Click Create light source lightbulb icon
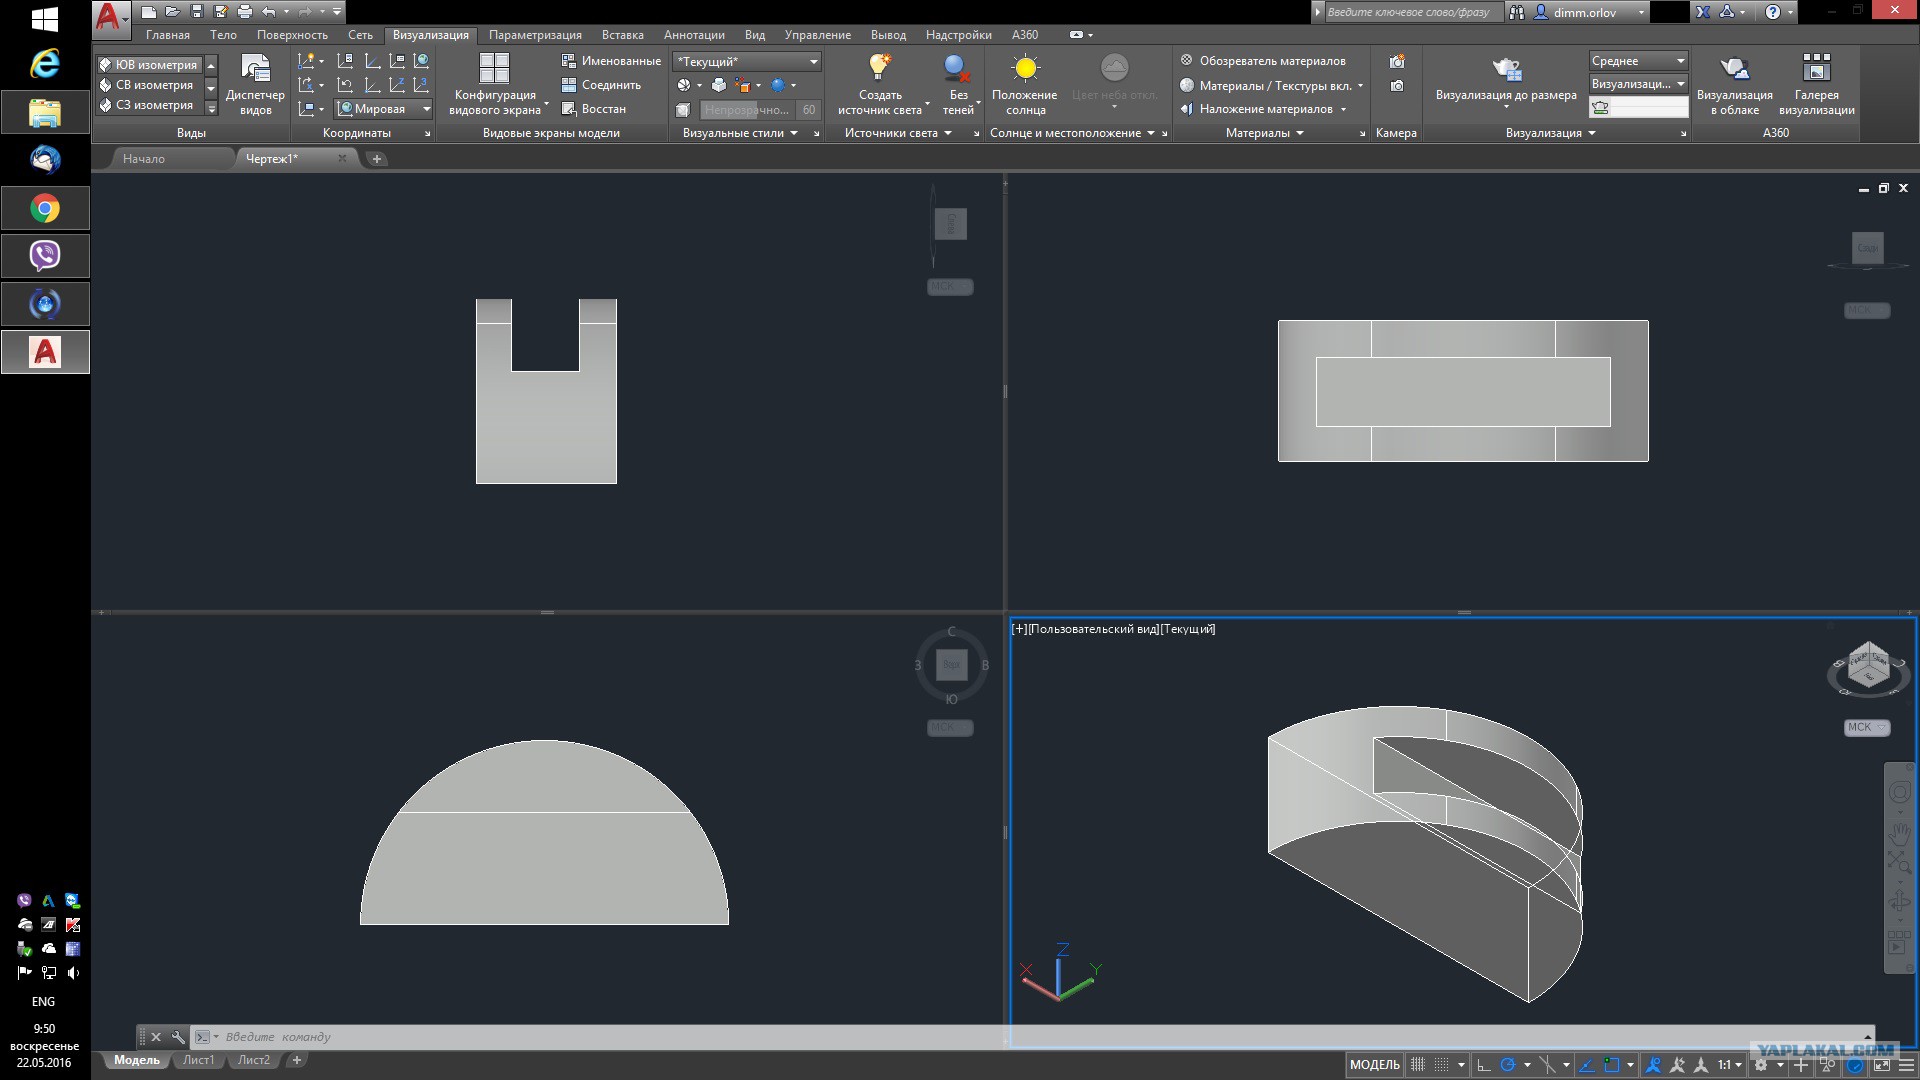 pos(879,68)
